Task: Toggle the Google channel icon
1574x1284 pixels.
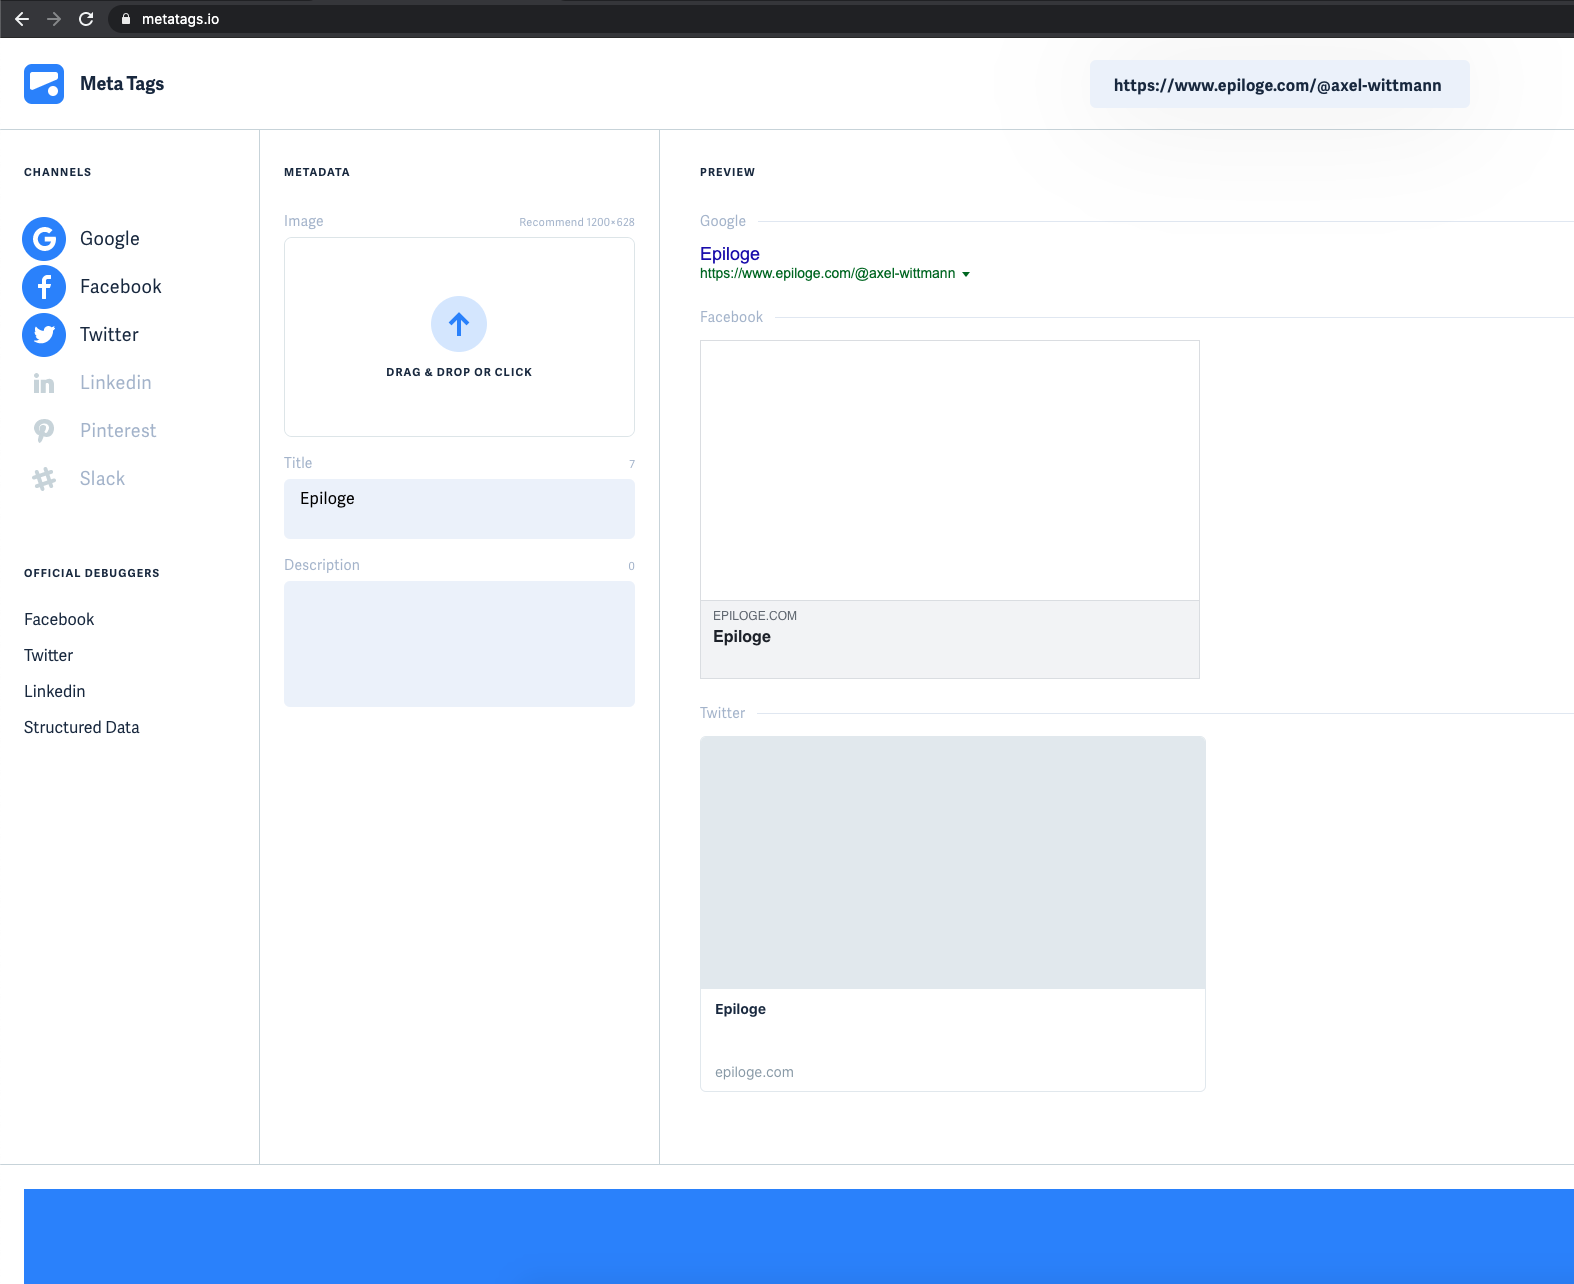Action: [x=44, y=239]
